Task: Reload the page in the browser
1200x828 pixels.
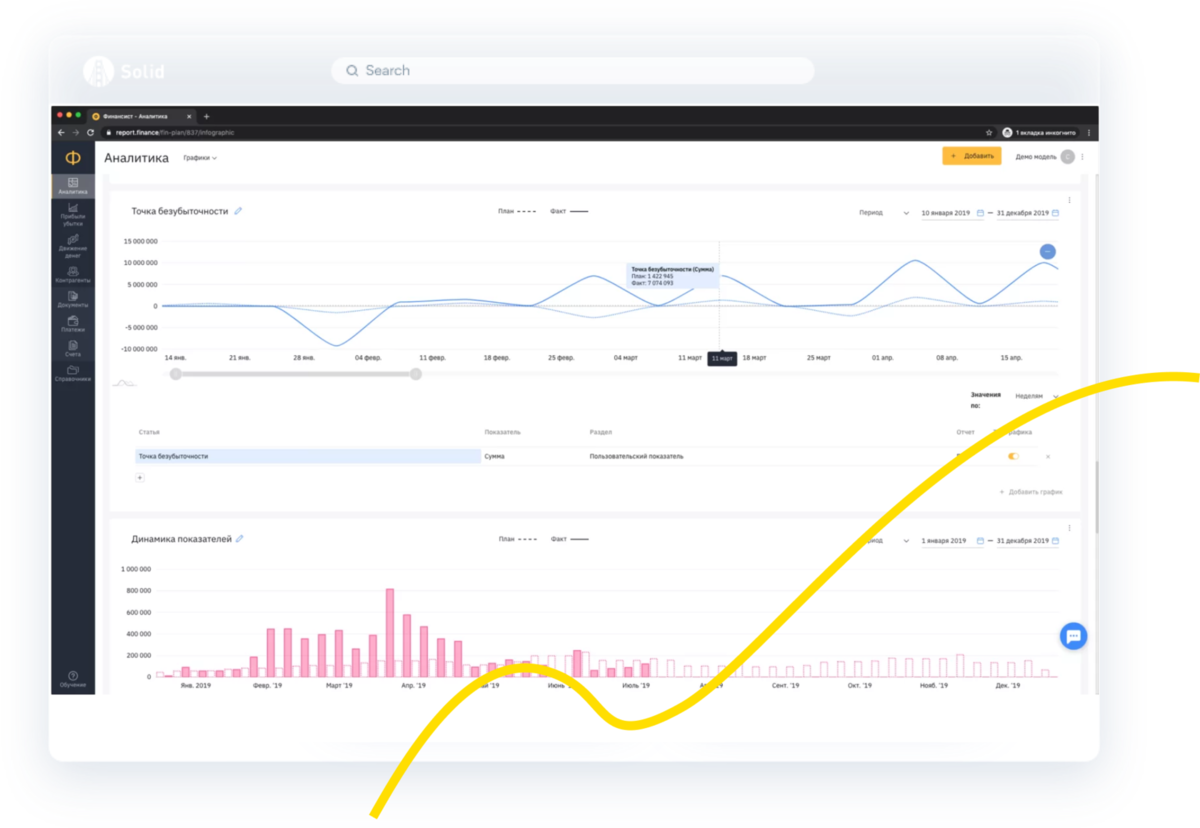Action: [90, 132]
